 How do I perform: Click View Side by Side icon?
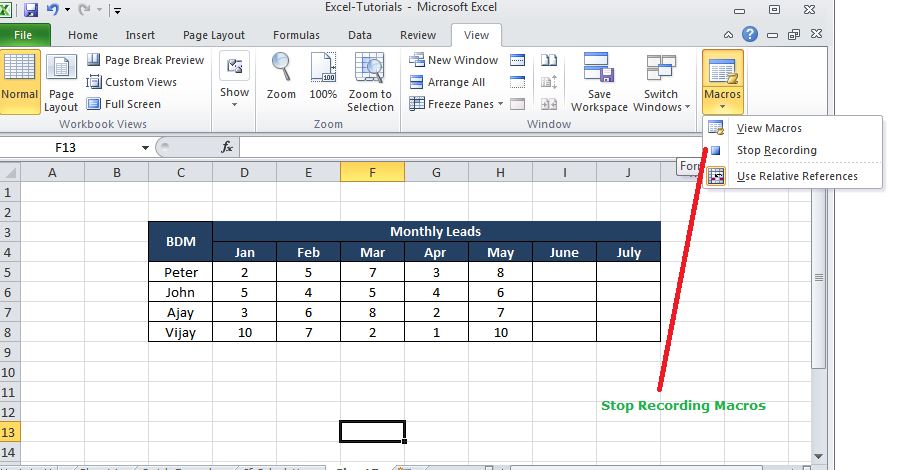(549, 60)
